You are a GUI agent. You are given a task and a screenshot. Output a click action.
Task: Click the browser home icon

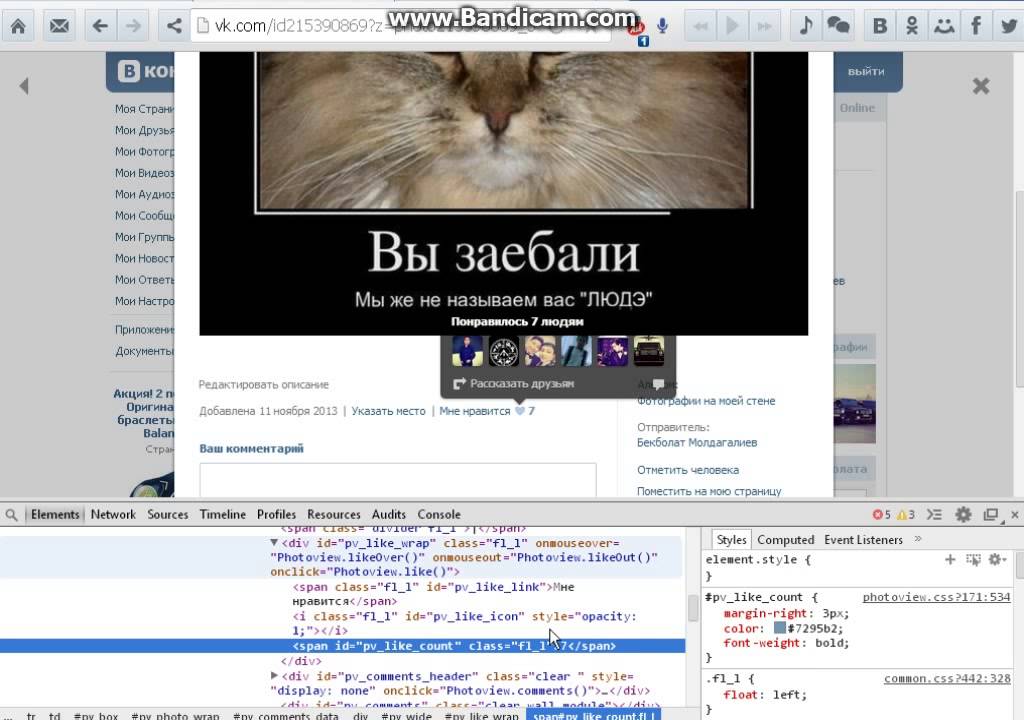tap(18, 25)
